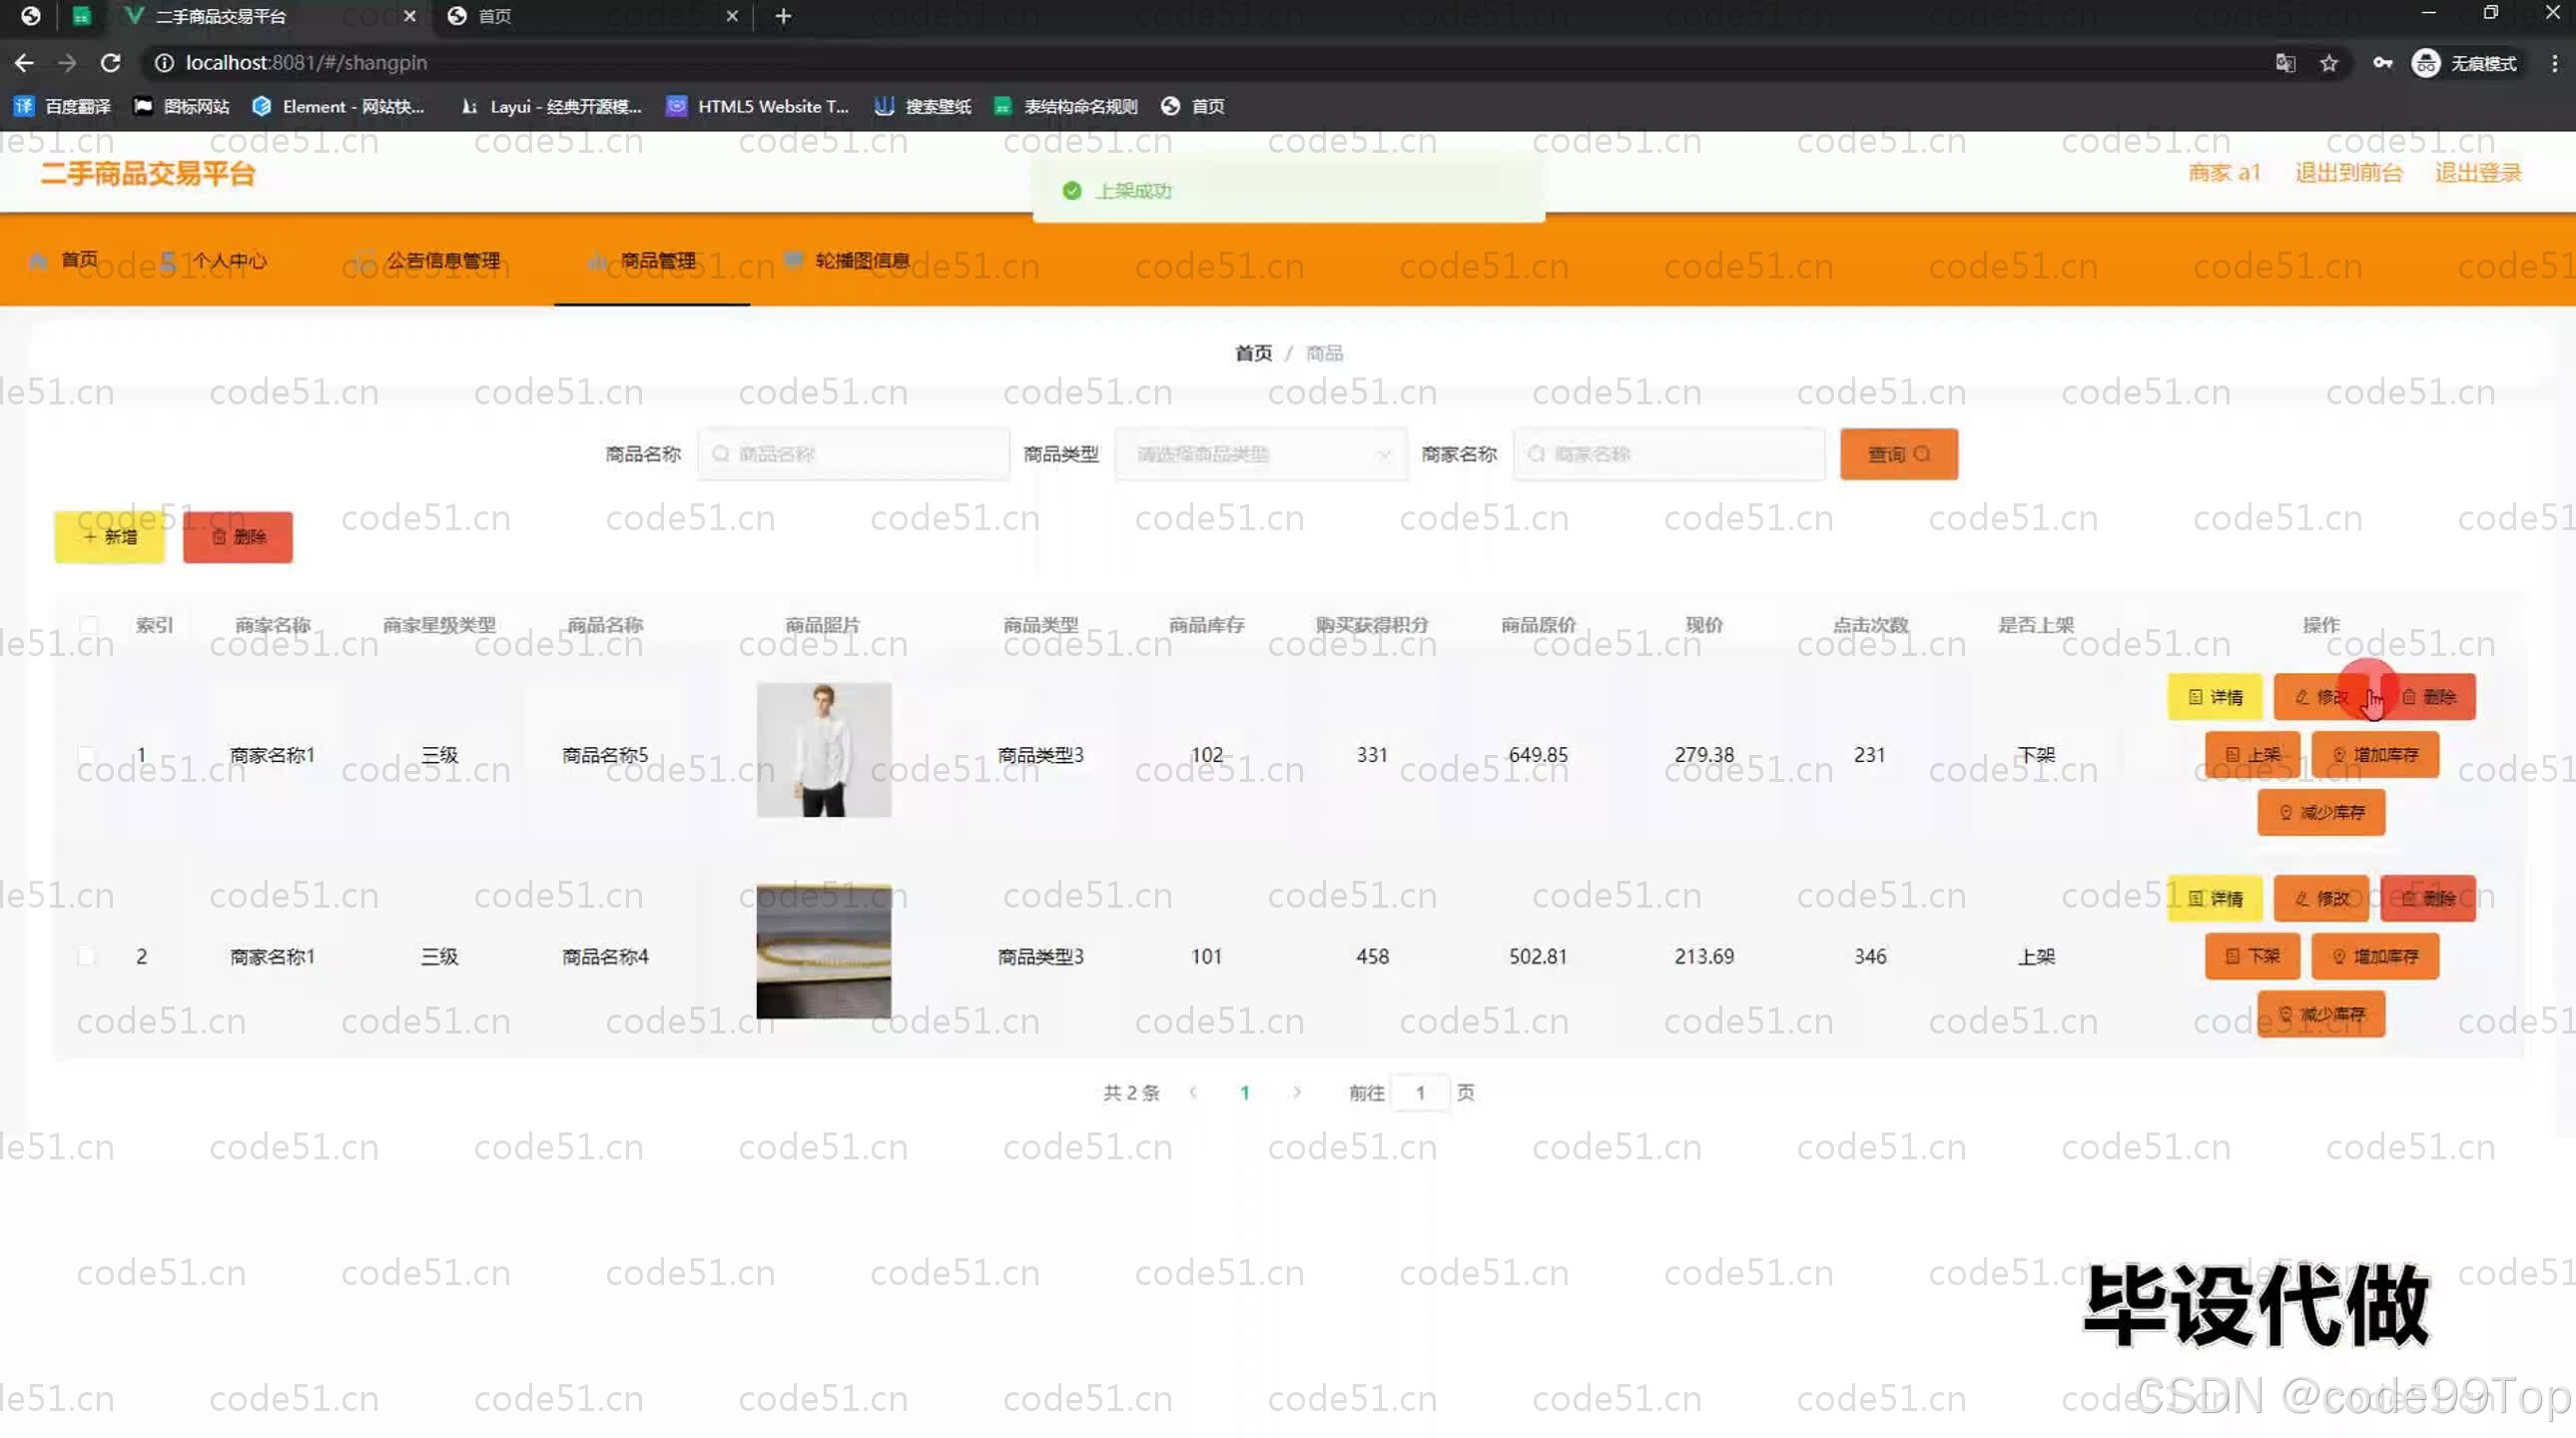Toggle the select-all header checkbox
2576x1438 pixels.
(x=88, y=625)
